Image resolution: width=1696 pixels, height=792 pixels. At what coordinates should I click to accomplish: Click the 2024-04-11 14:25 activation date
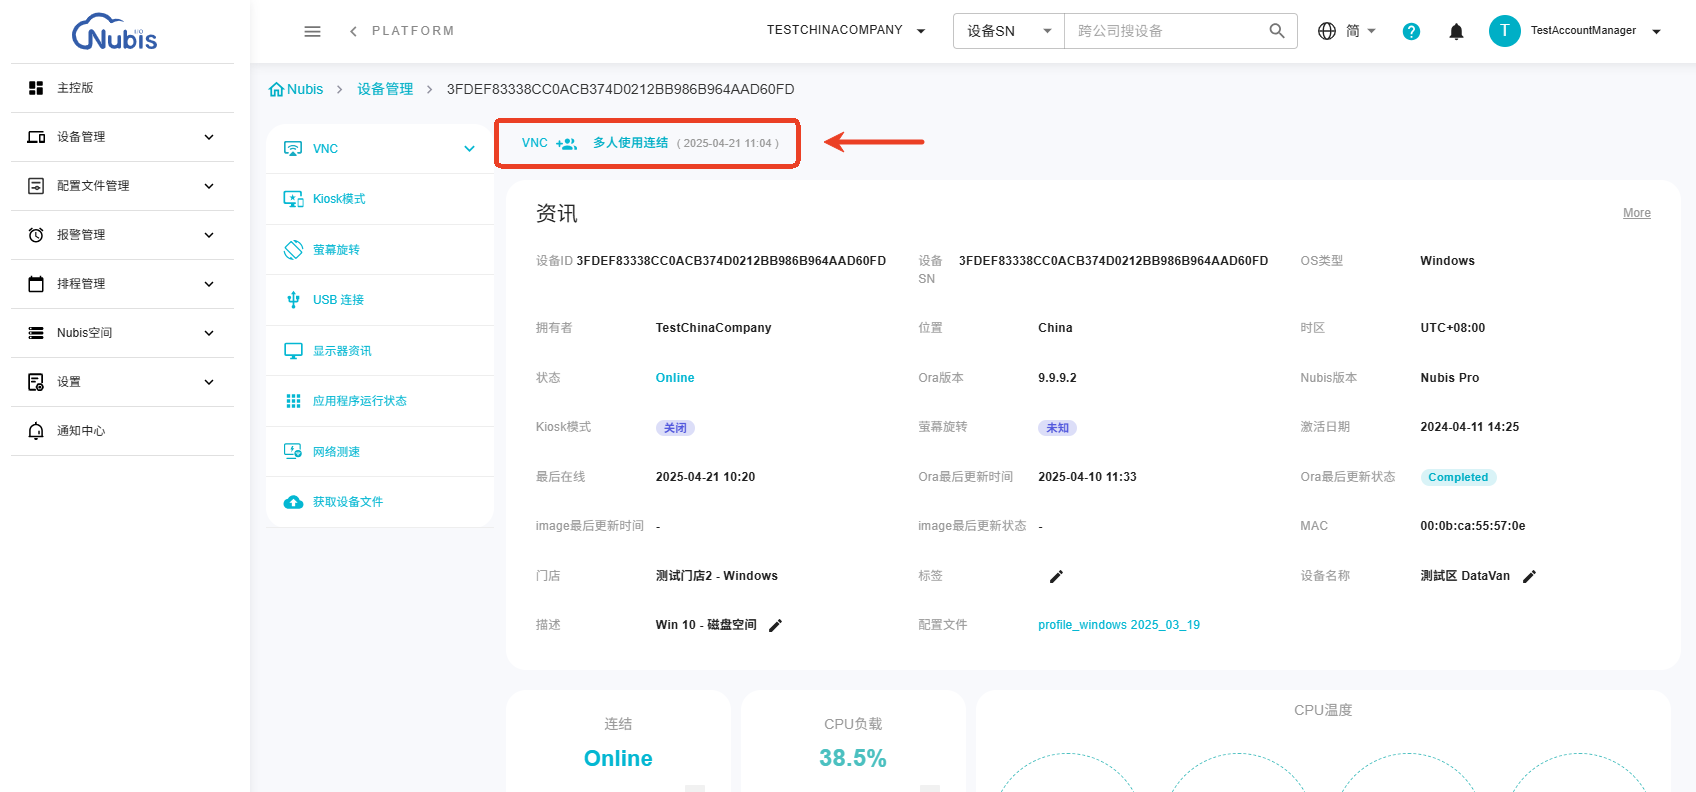(x=1470, y=427)
